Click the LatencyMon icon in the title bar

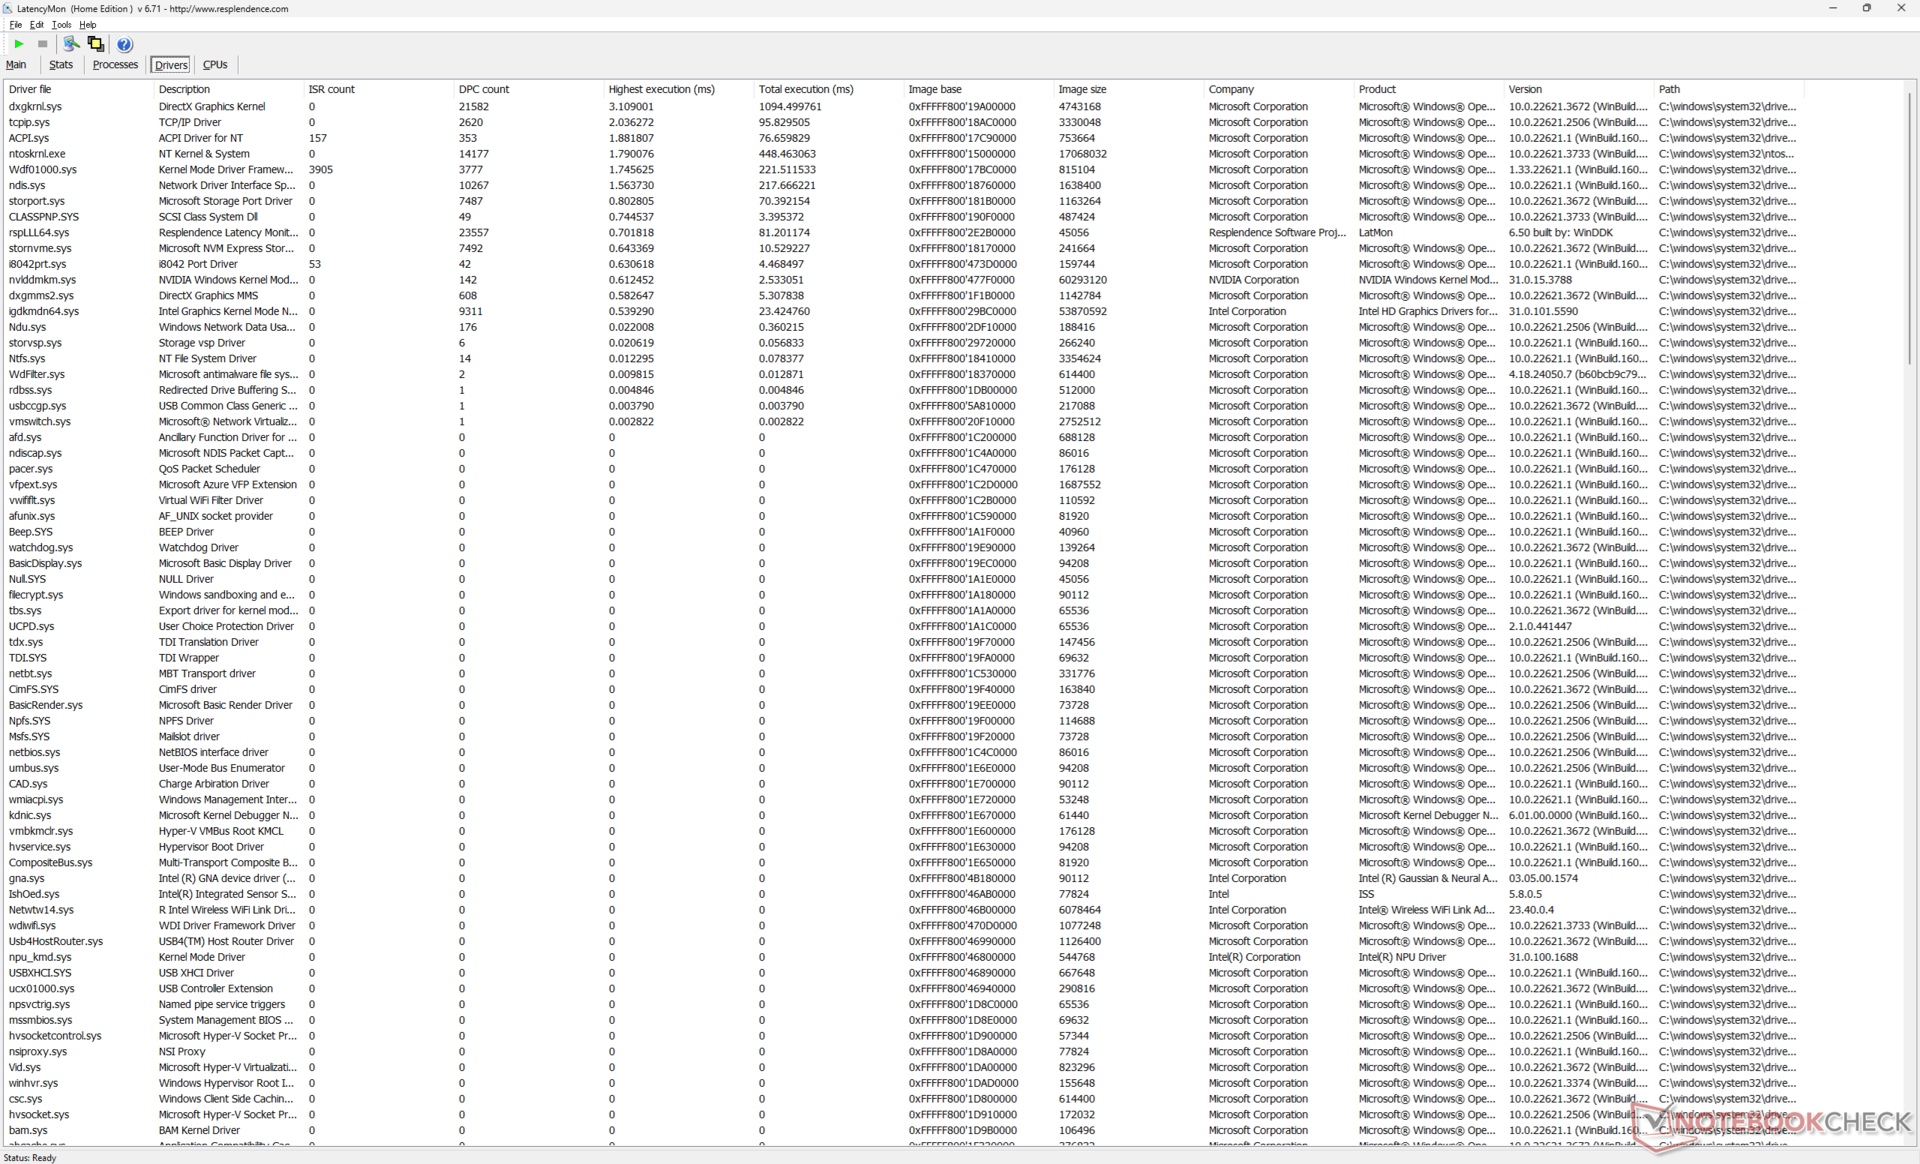tap(8, 8)
